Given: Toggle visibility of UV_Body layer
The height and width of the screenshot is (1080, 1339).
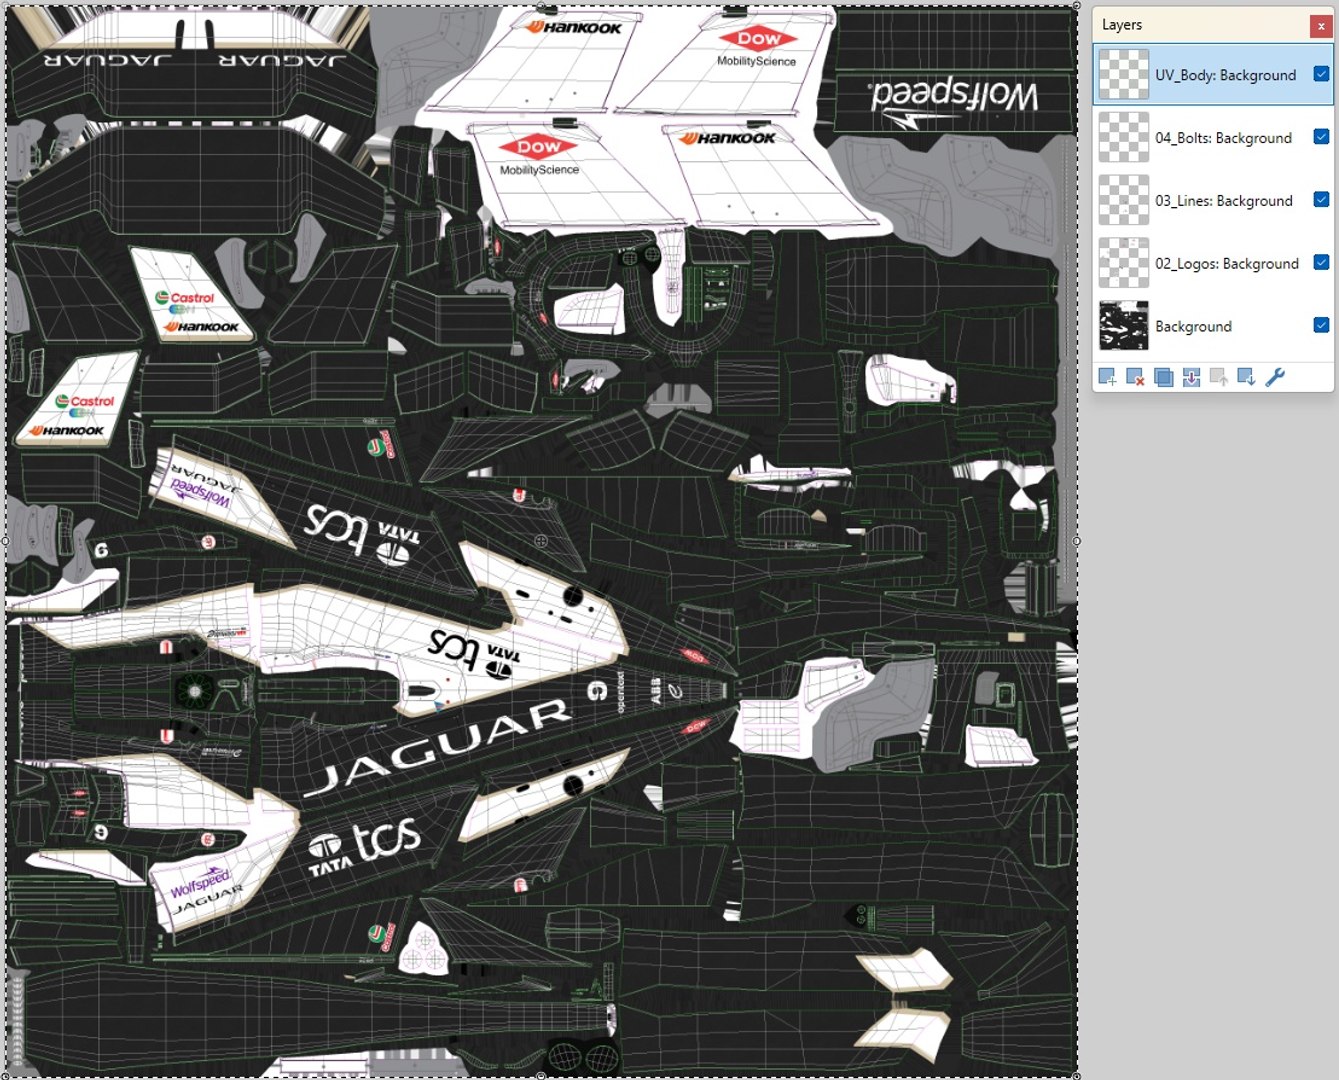Looking at the screenshot, I should [x=1321, y=74].
